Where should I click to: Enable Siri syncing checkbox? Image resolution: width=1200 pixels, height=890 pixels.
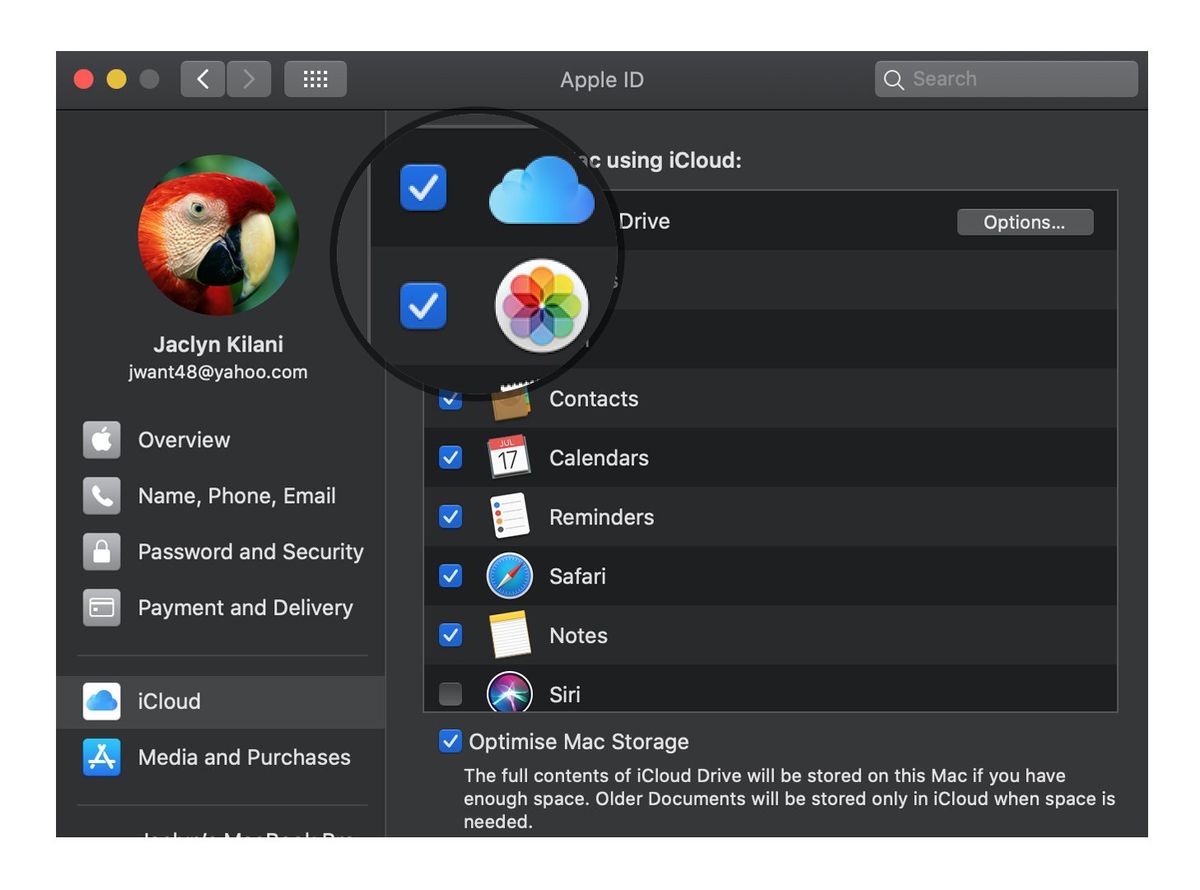coord(450,694)
